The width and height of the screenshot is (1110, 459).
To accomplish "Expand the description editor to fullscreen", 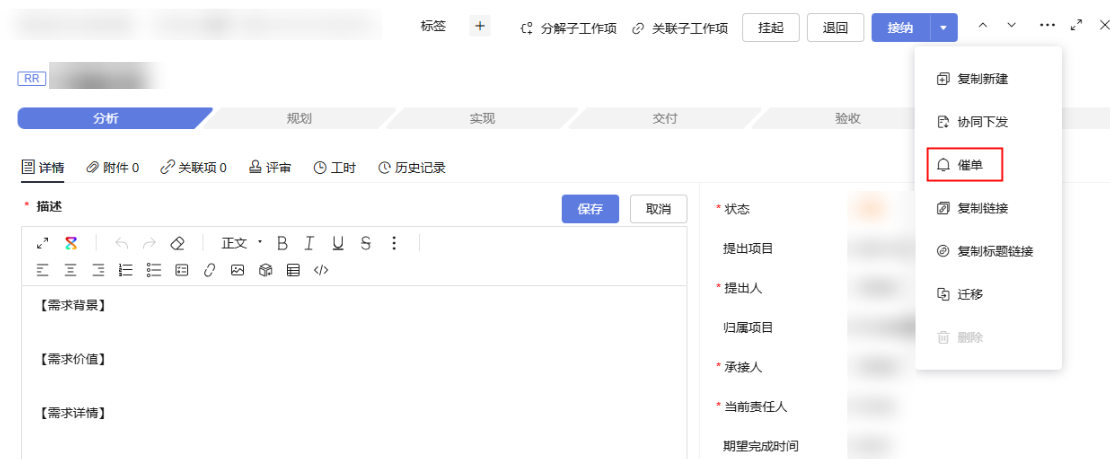I will (42, 244).
